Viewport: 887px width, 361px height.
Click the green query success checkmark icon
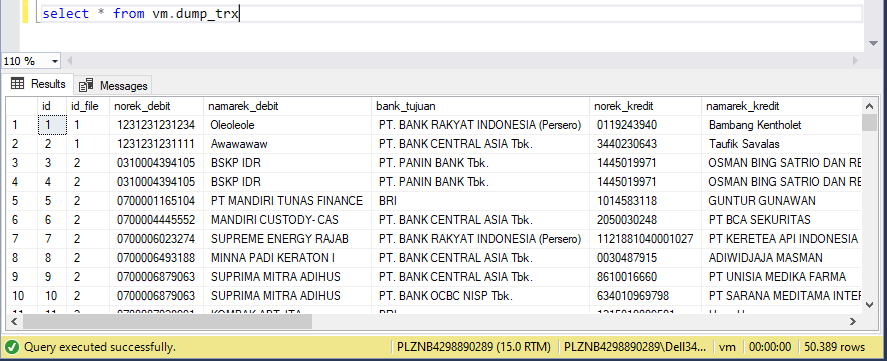point(12,347)
